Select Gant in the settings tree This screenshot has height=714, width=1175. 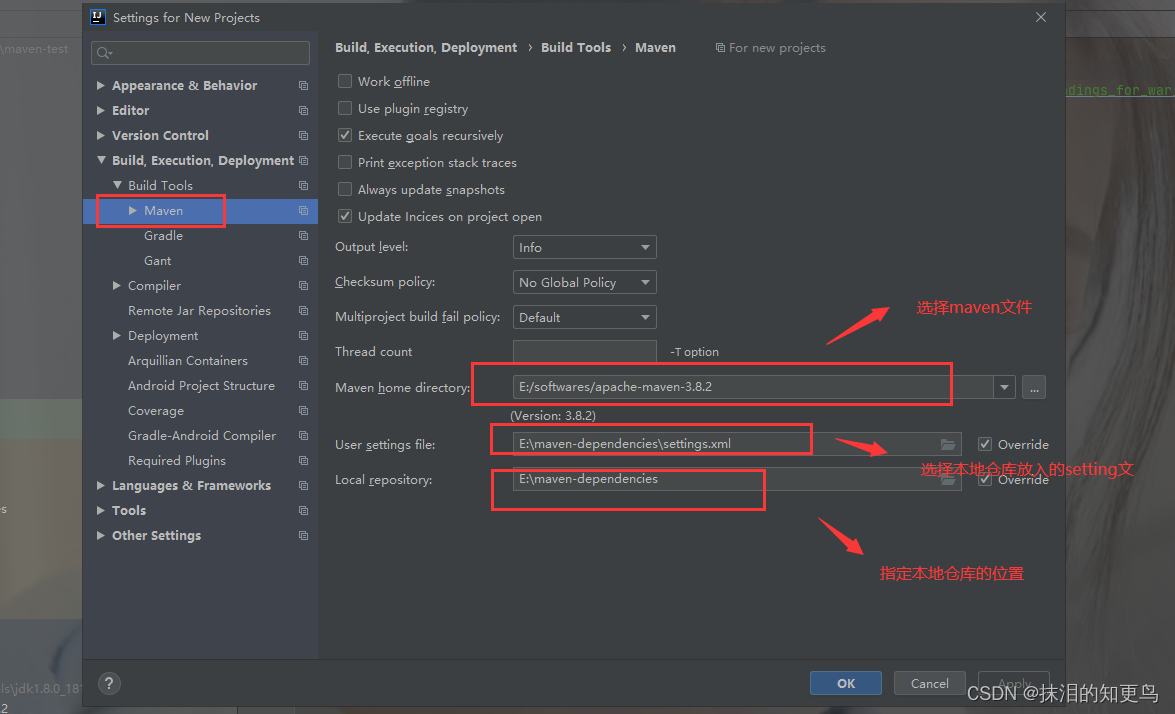[157, 261]
